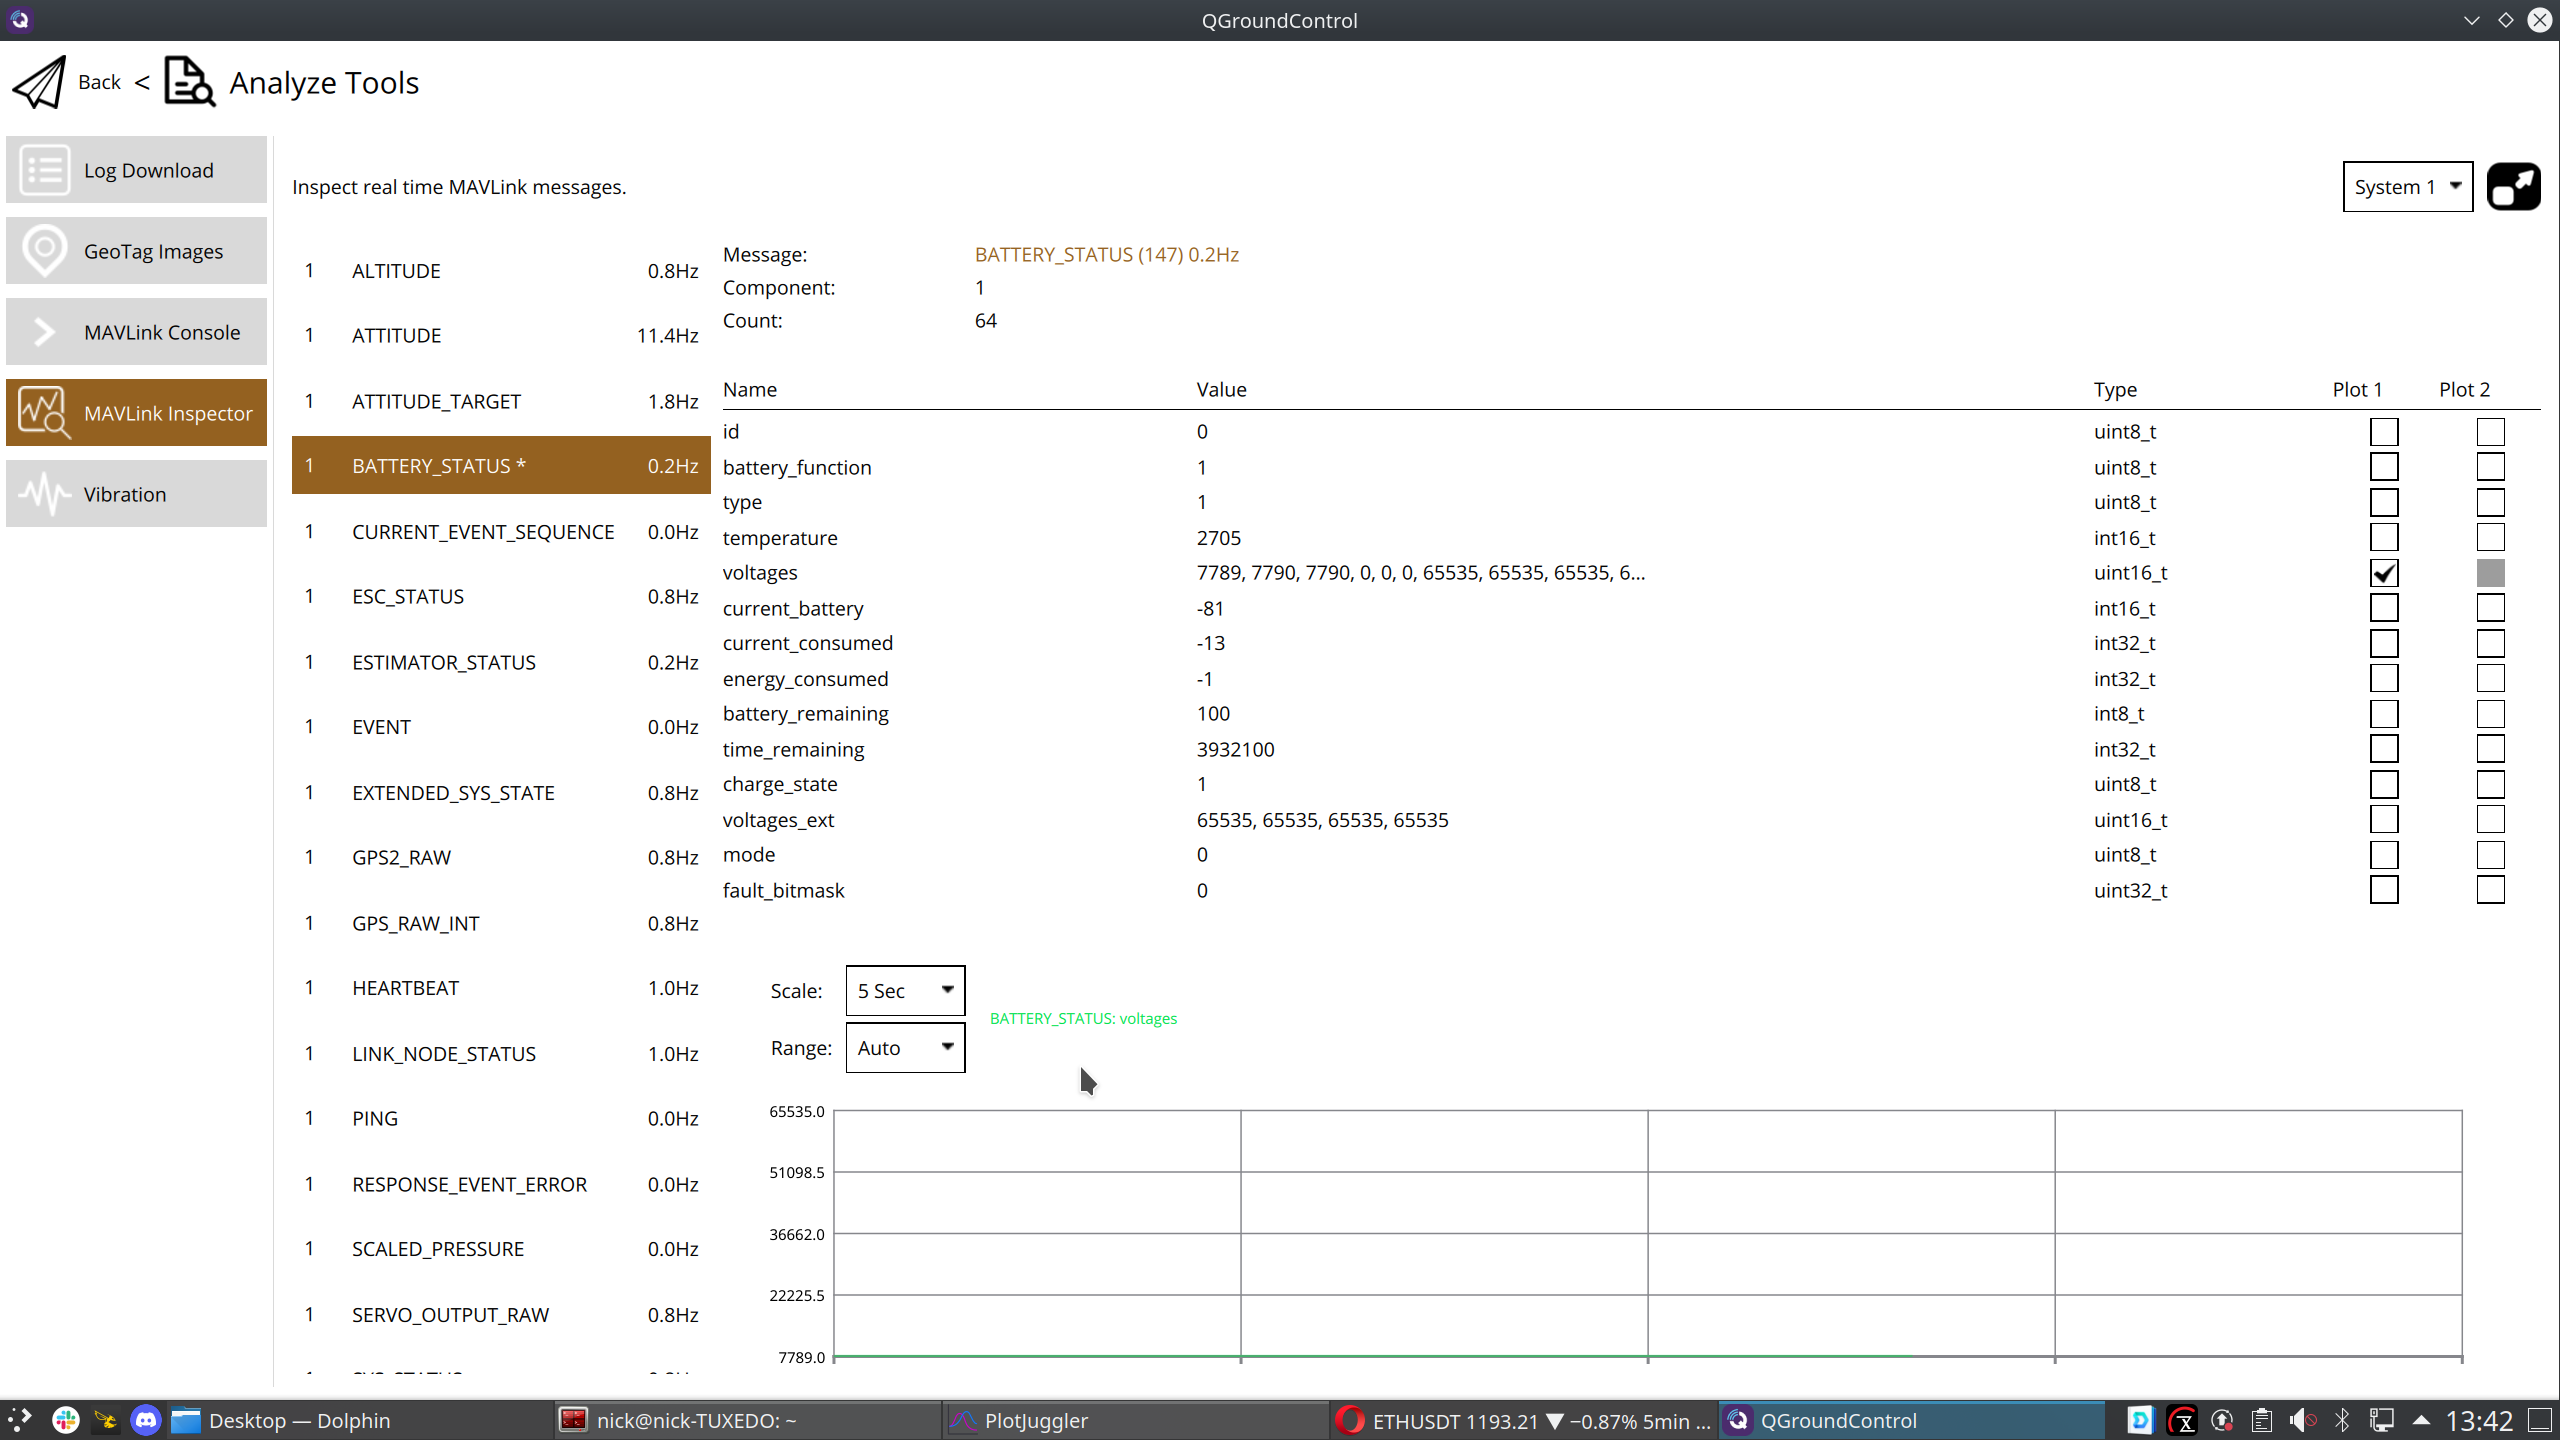Click the Back link
Screen dimensions: 2560x1440
coord(98,82)
